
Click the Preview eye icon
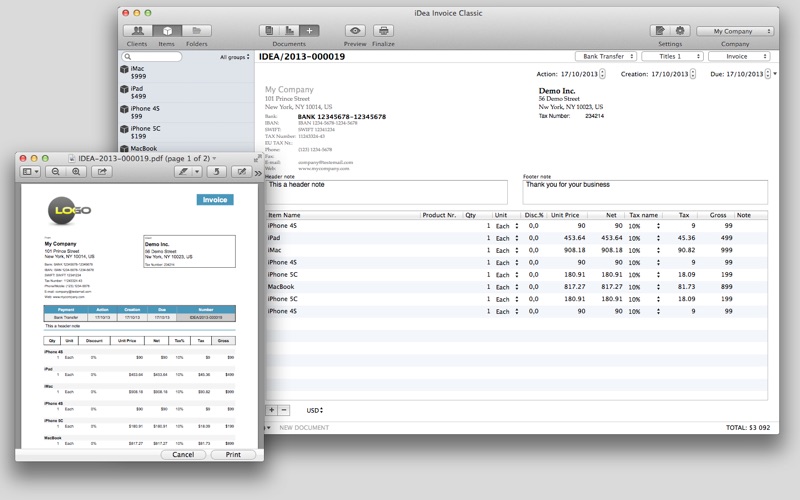click(x=355, y=32)
